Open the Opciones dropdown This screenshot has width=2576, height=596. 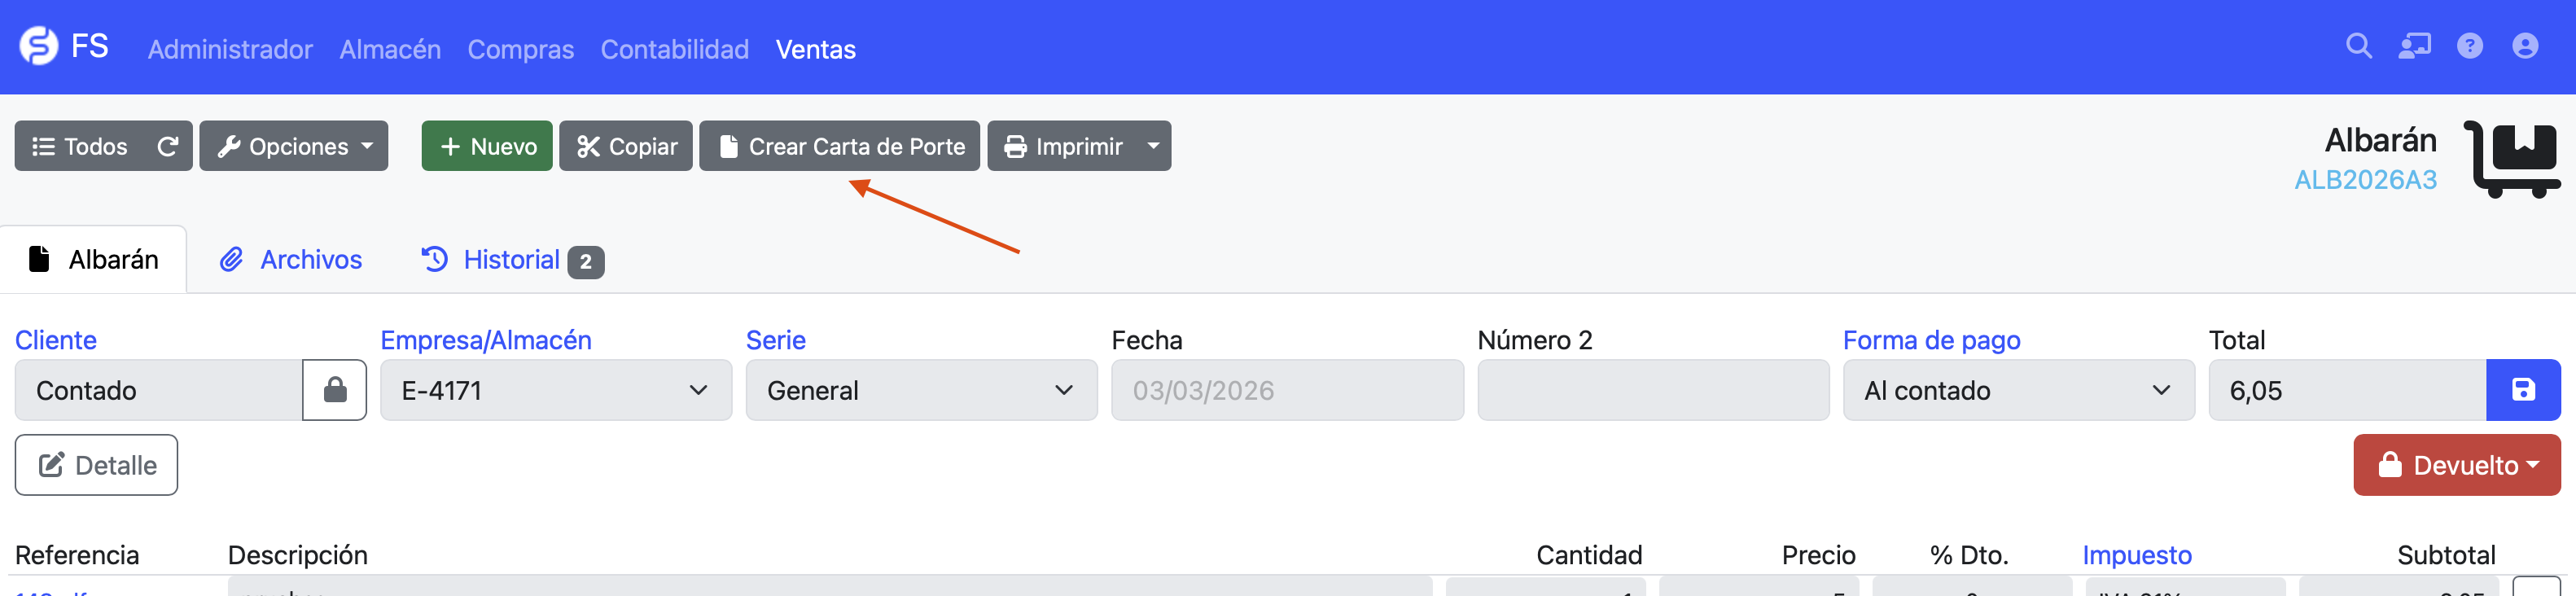(293, 146)
